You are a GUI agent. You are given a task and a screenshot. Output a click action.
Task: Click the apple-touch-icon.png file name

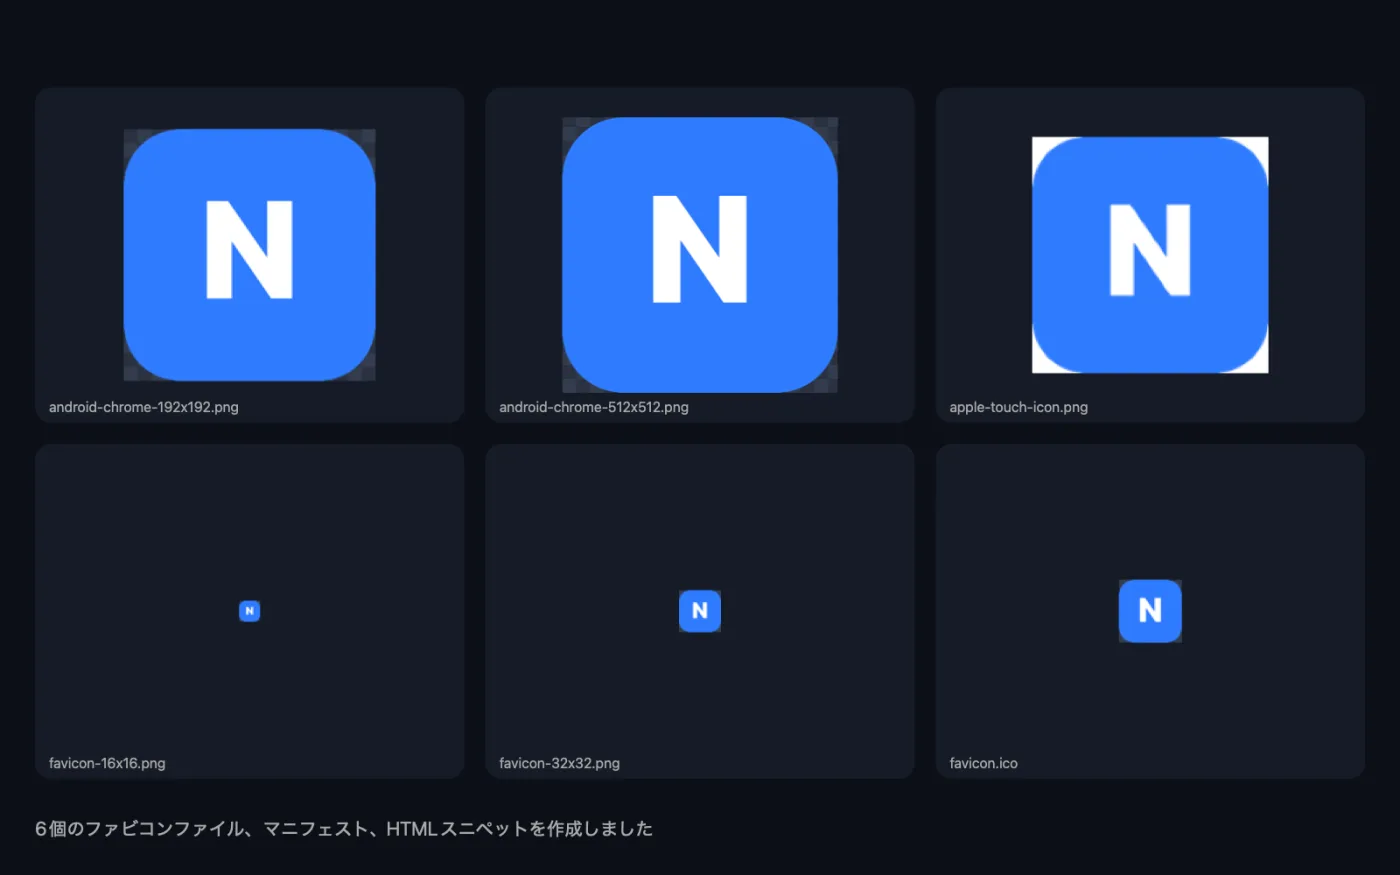point(1019,407)
